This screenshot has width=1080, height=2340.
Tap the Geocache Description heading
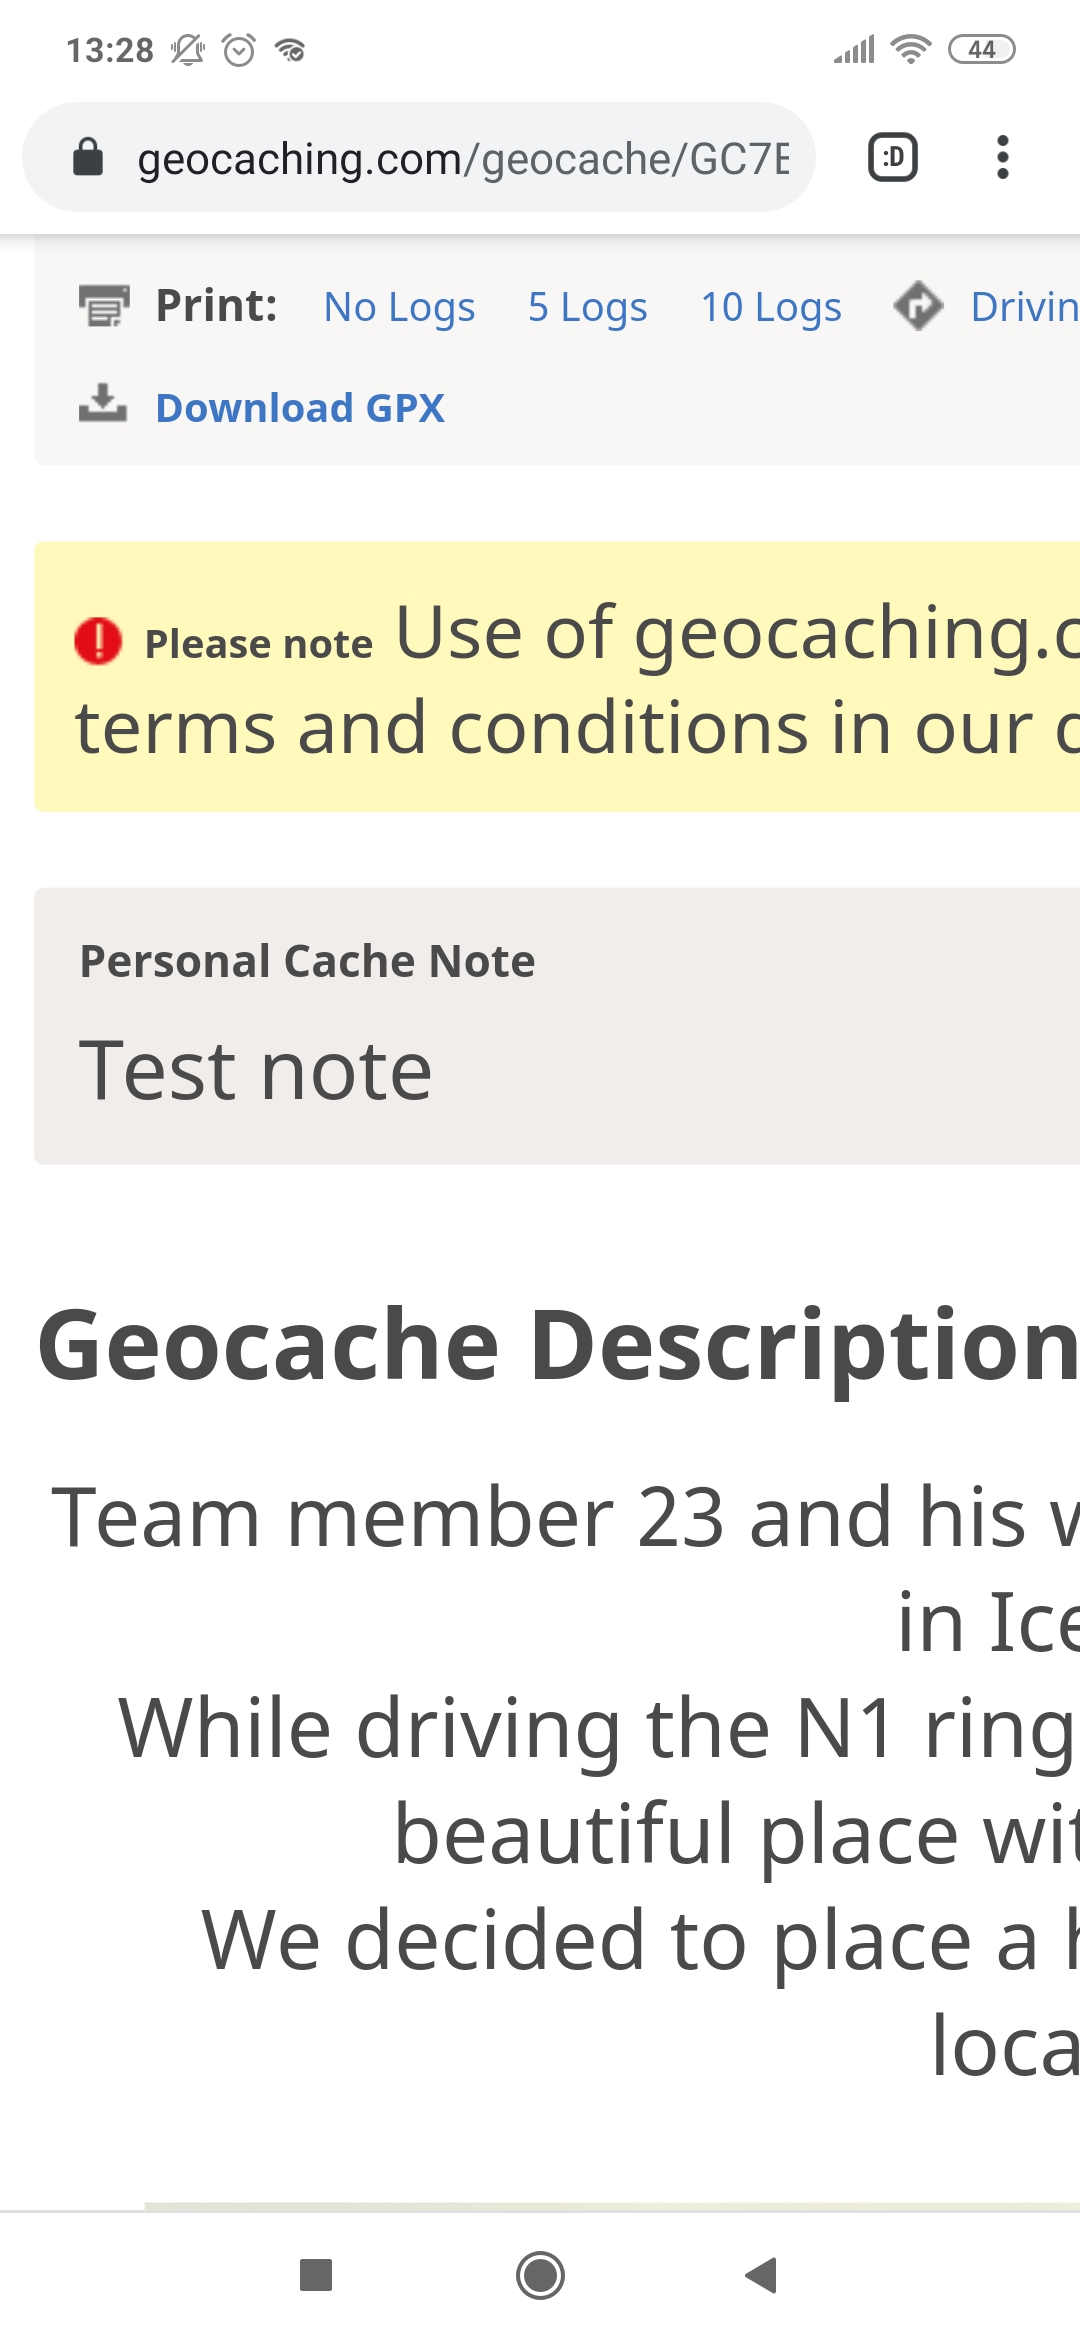tap(557, 1345)
